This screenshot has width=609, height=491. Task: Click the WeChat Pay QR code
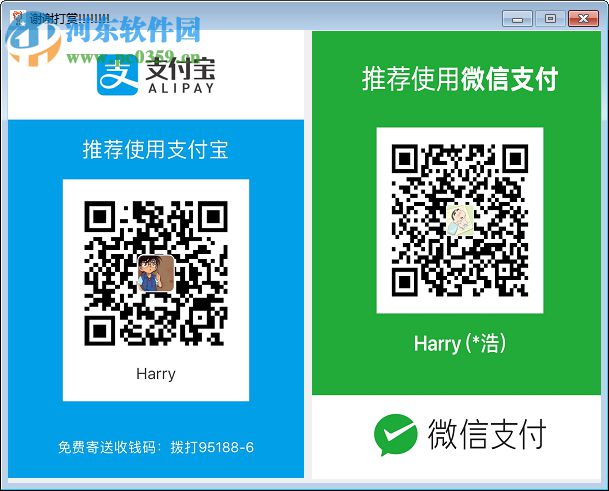460,220
